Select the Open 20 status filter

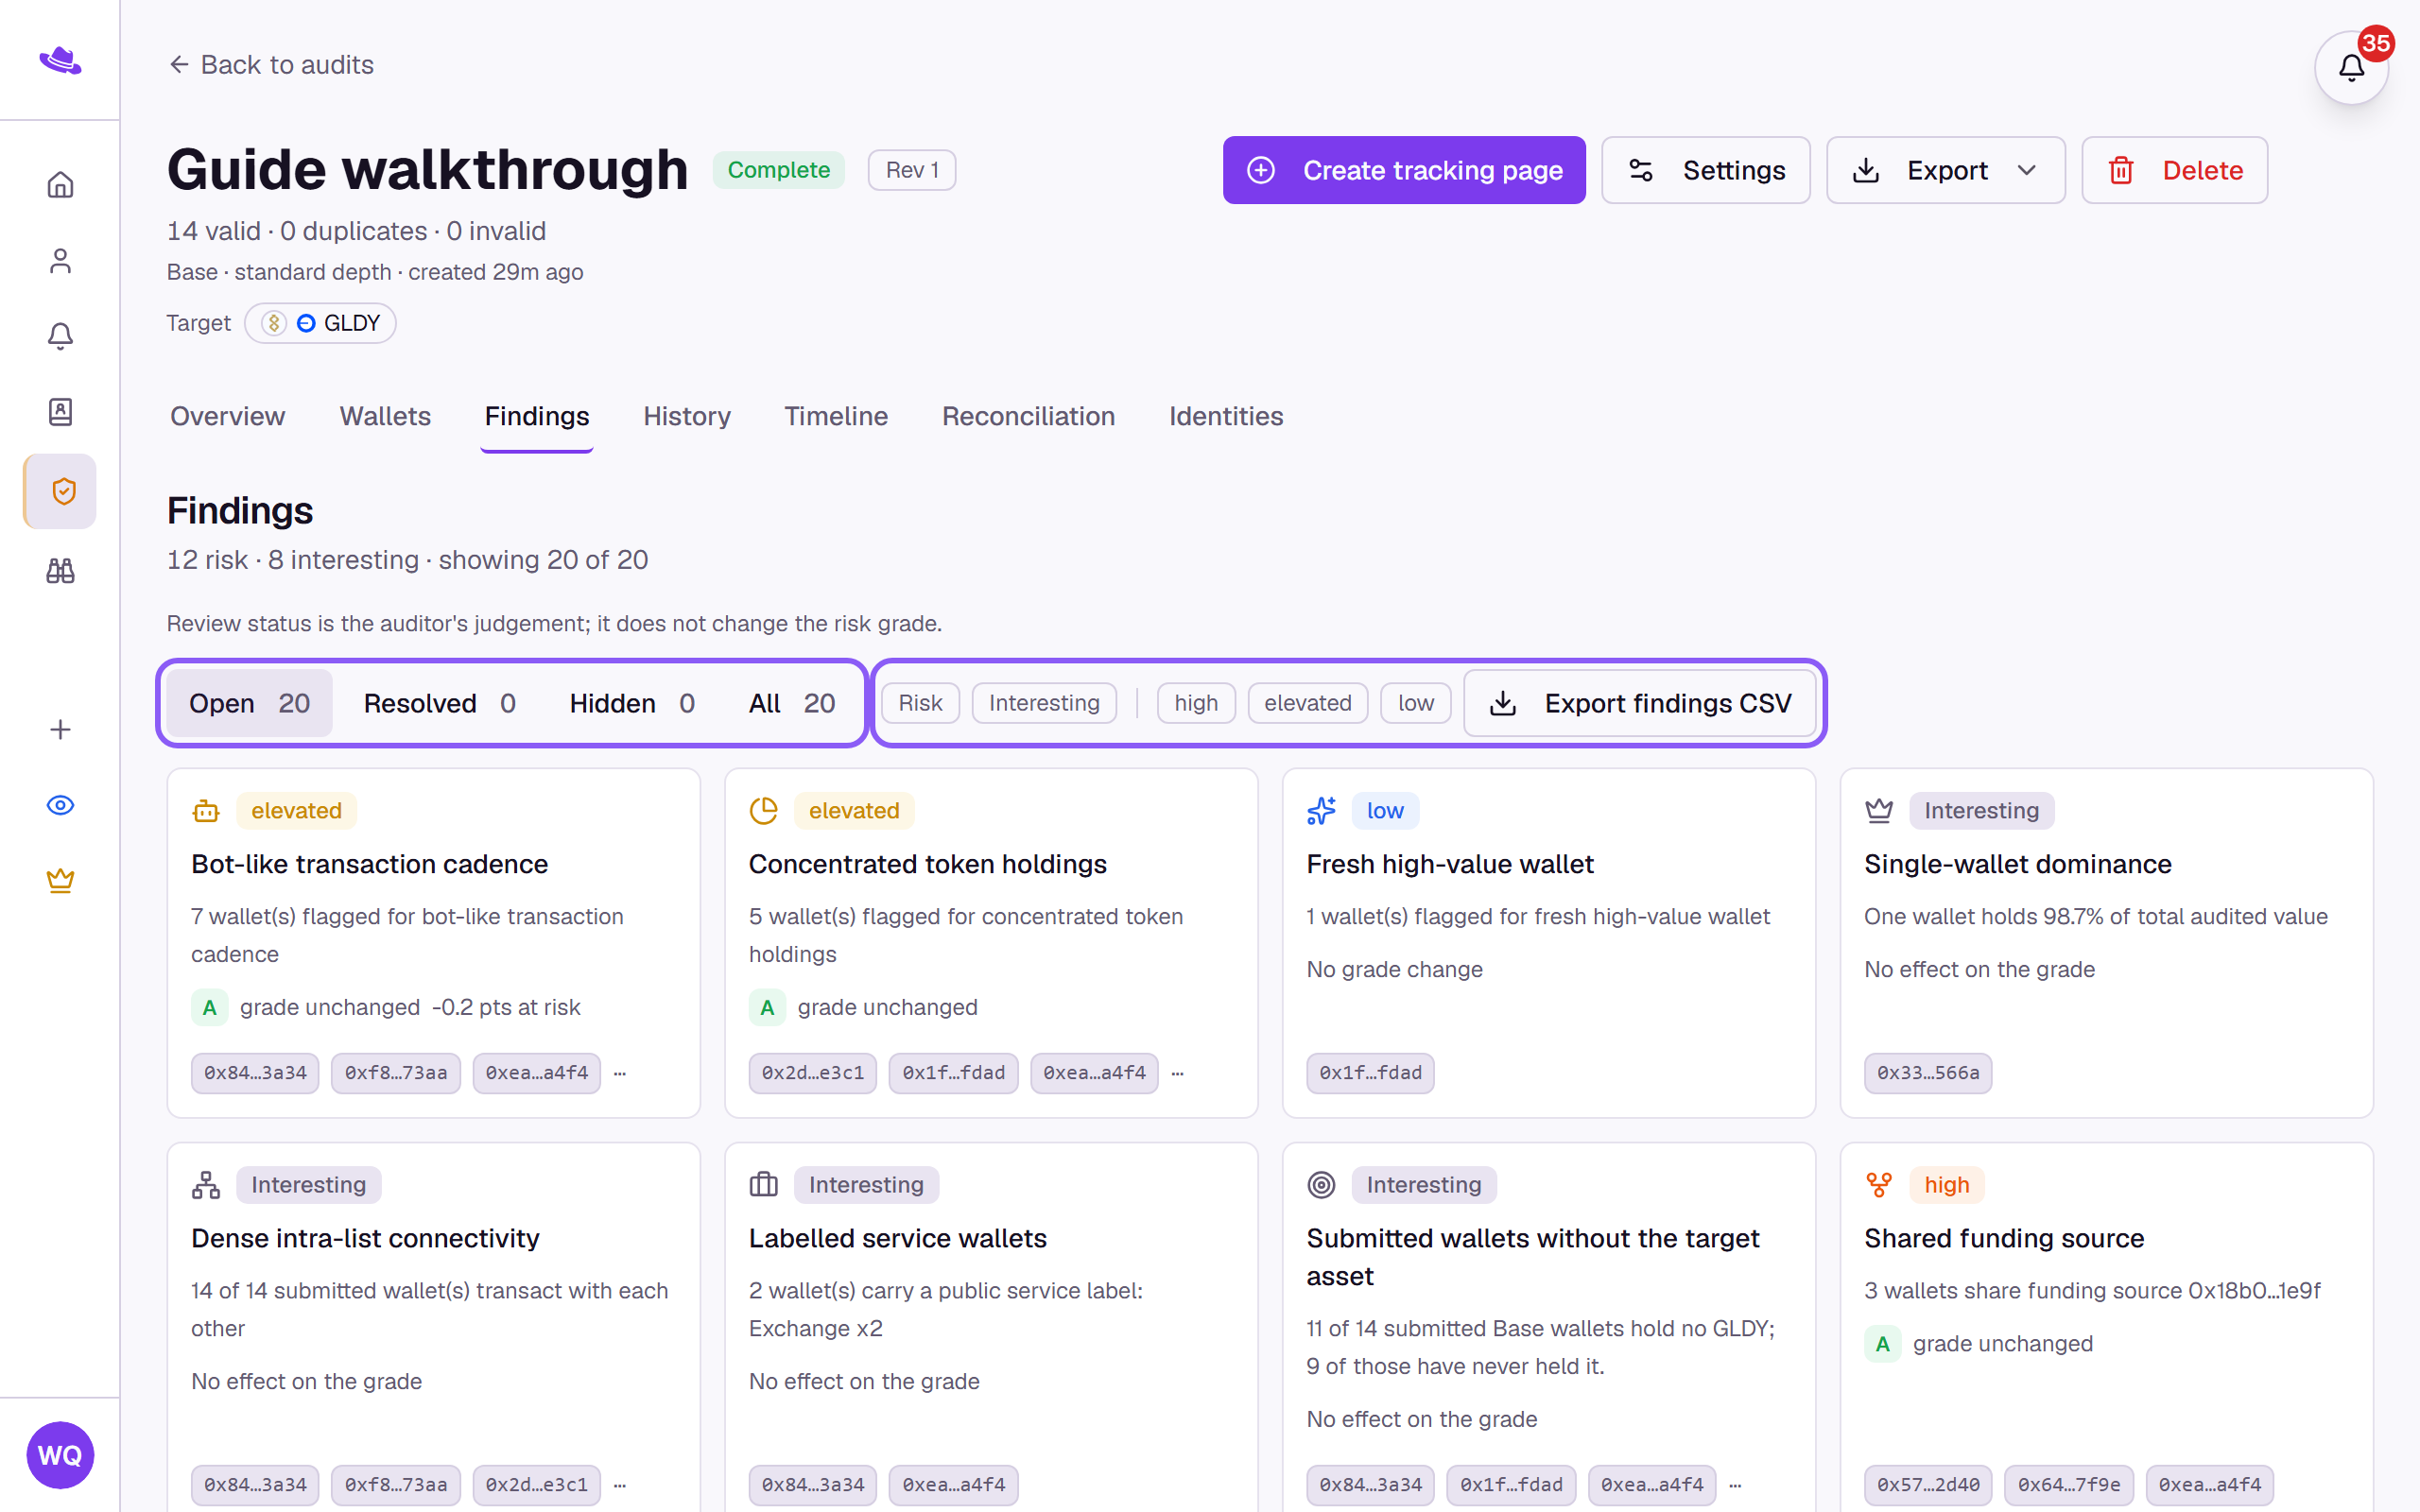coord(249,703)
